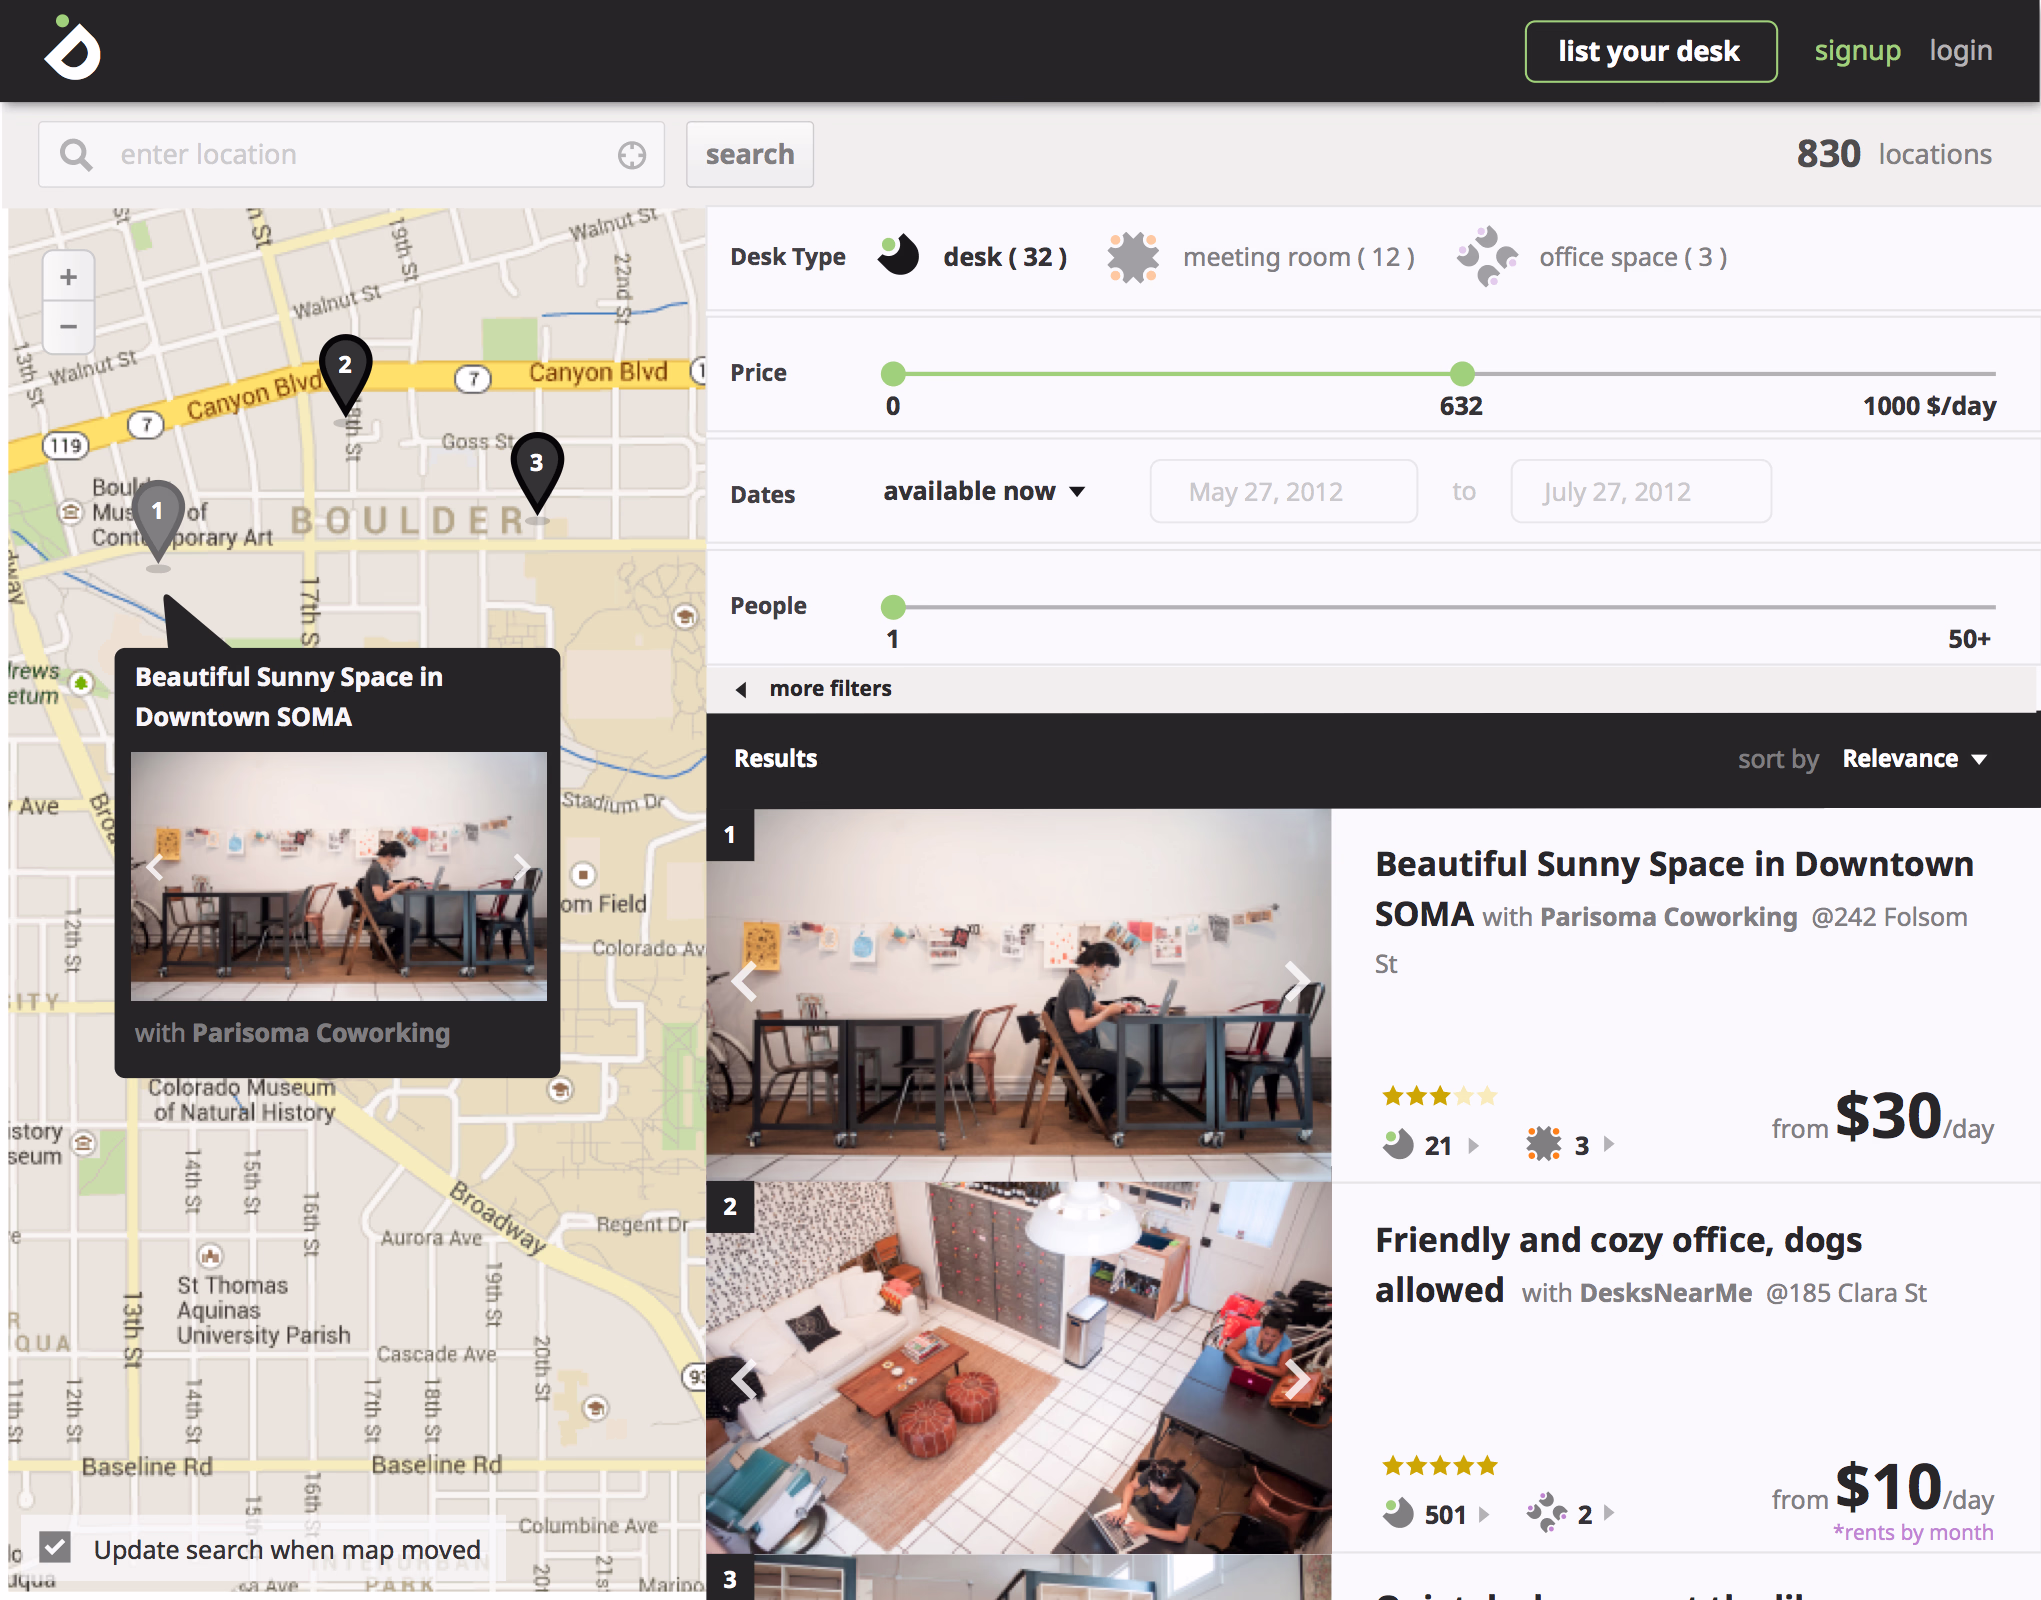Click price minimum slider handle at 0
The width and height of the screenshot is (2041, 1600).
[x=893, y=374]
